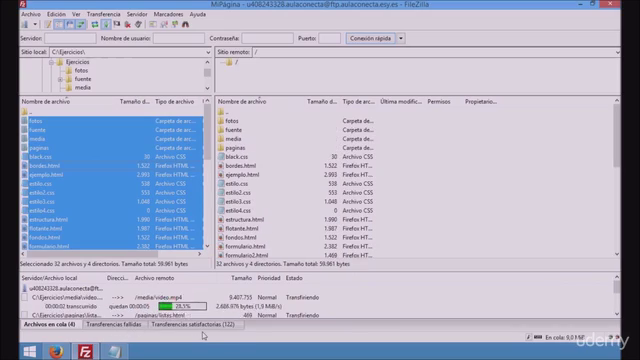Switch to Transferencias fallidas tab
The height and width of the screenshot is (360, 640).
tap(113, 324)
